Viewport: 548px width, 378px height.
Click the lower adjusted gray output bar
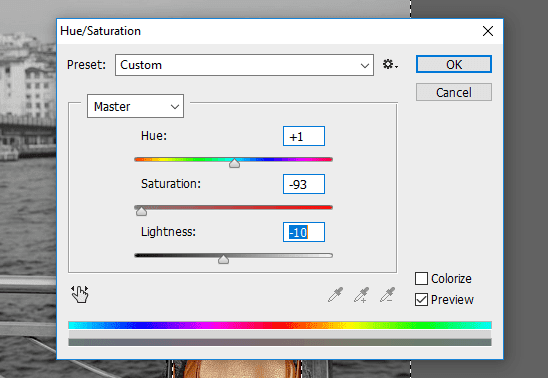pyautogui.click(x=280, y=342)
